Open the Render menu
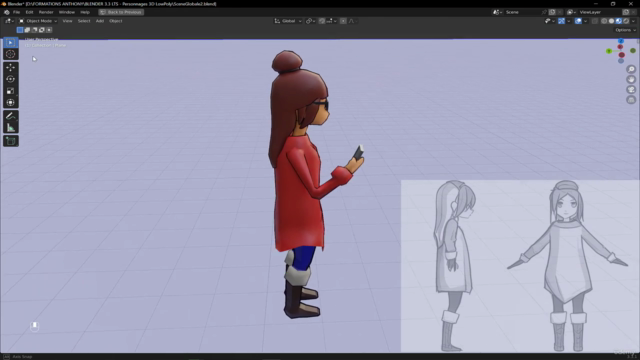 46,12
